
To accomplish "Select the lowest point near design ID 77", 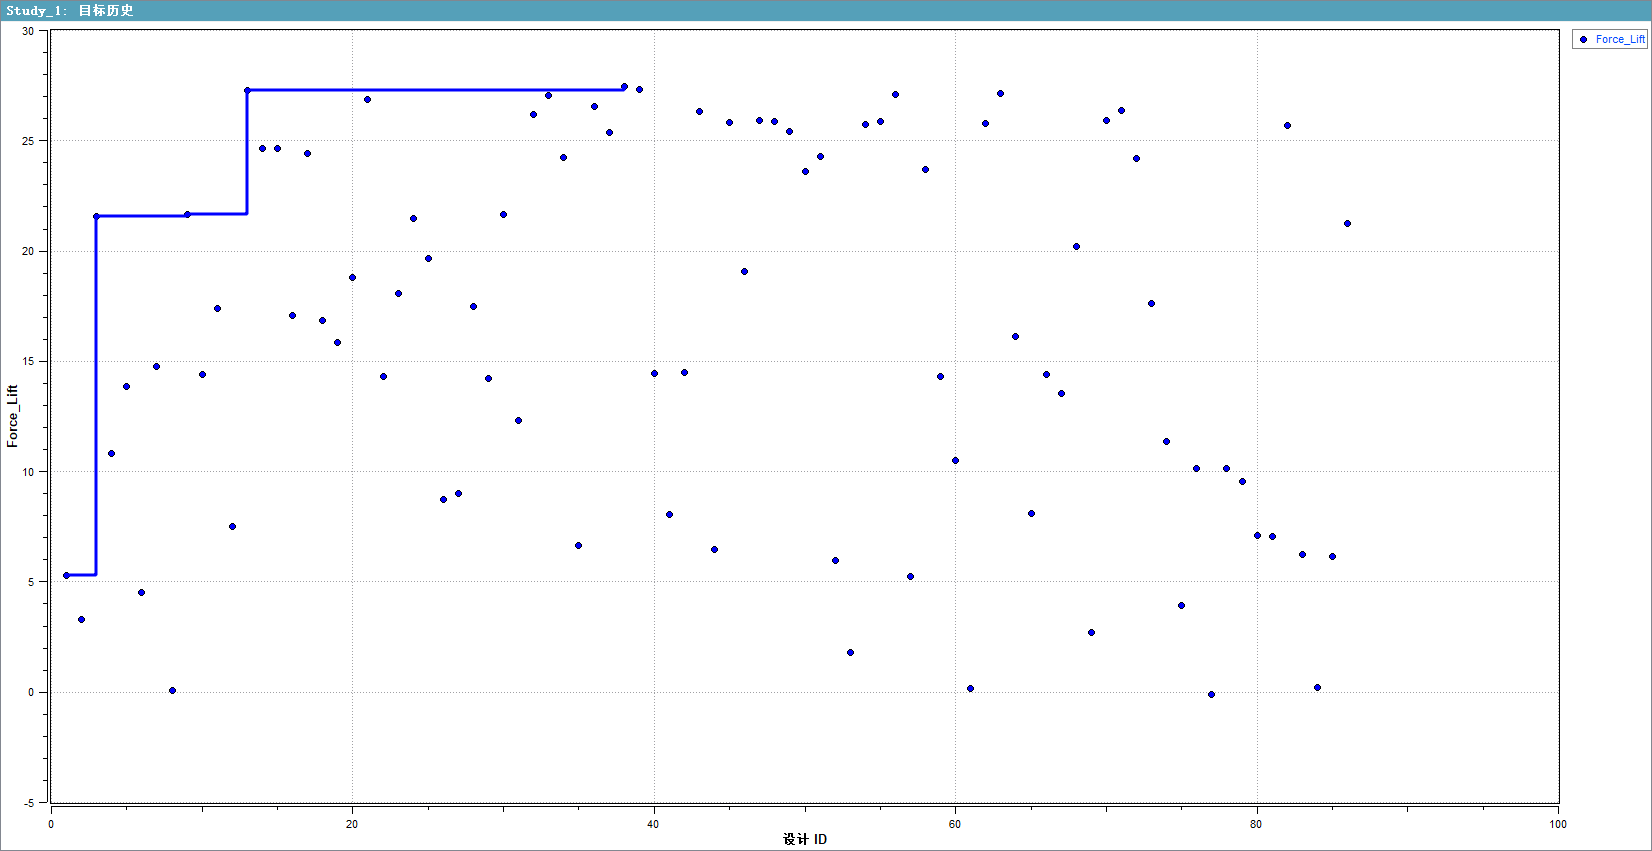I will (1211, 694).
